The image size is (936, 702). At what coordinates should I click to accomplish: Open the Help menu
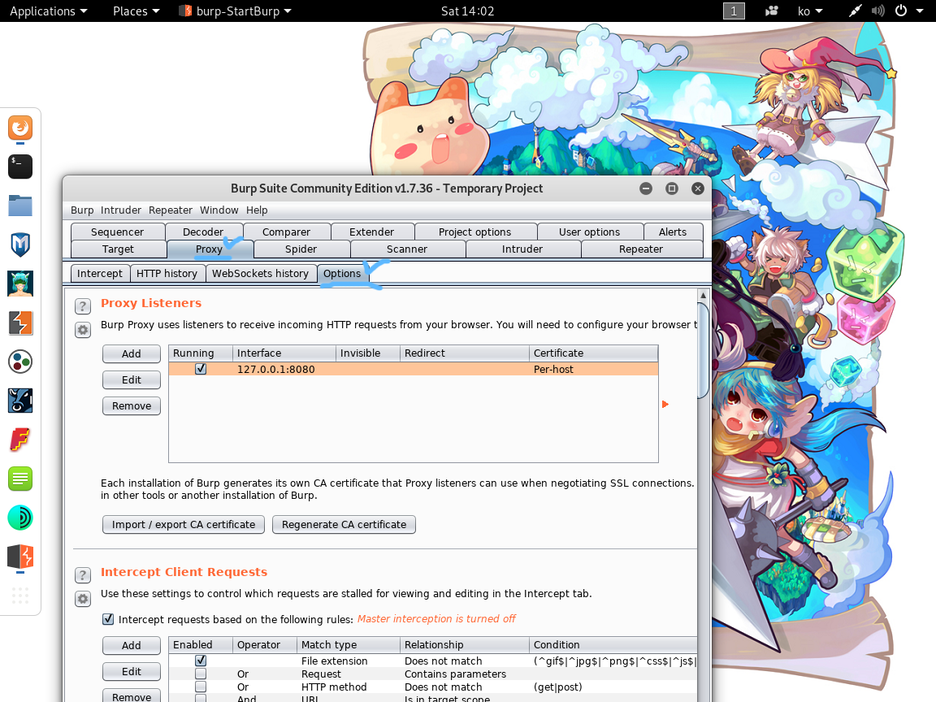pyautogui.click(x=257, y=210)
